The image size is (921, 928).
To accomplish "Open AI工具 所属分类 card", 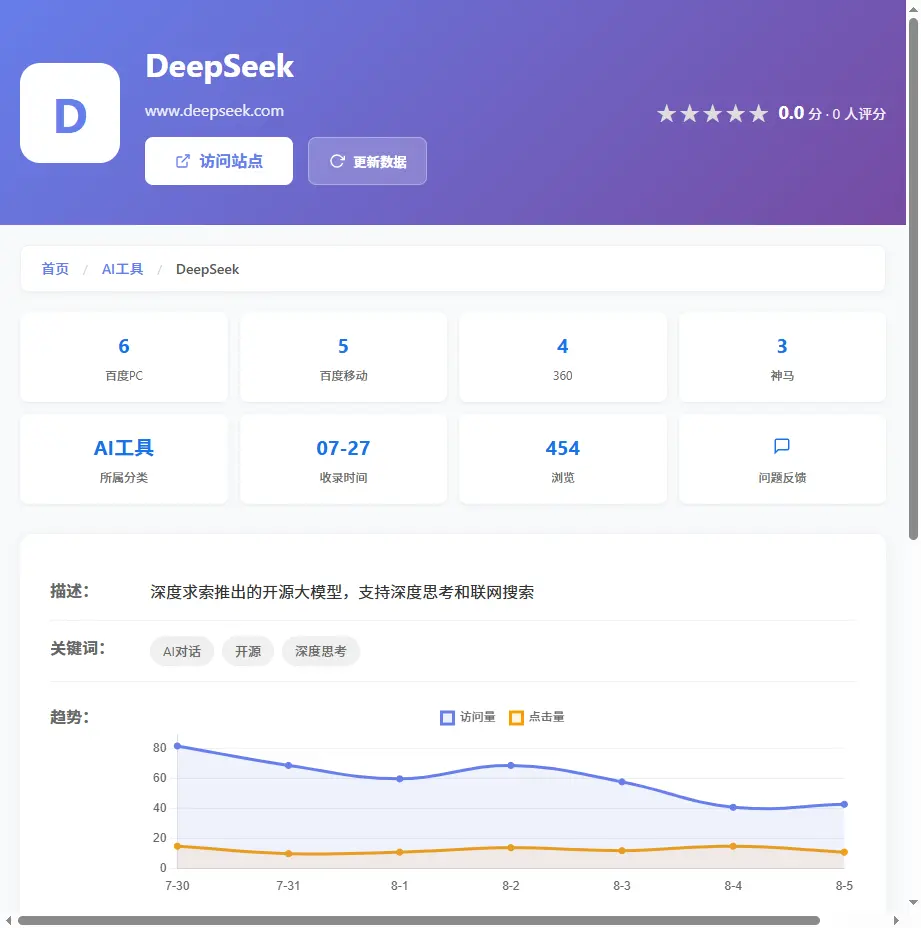I will click(x=124, y=459).
